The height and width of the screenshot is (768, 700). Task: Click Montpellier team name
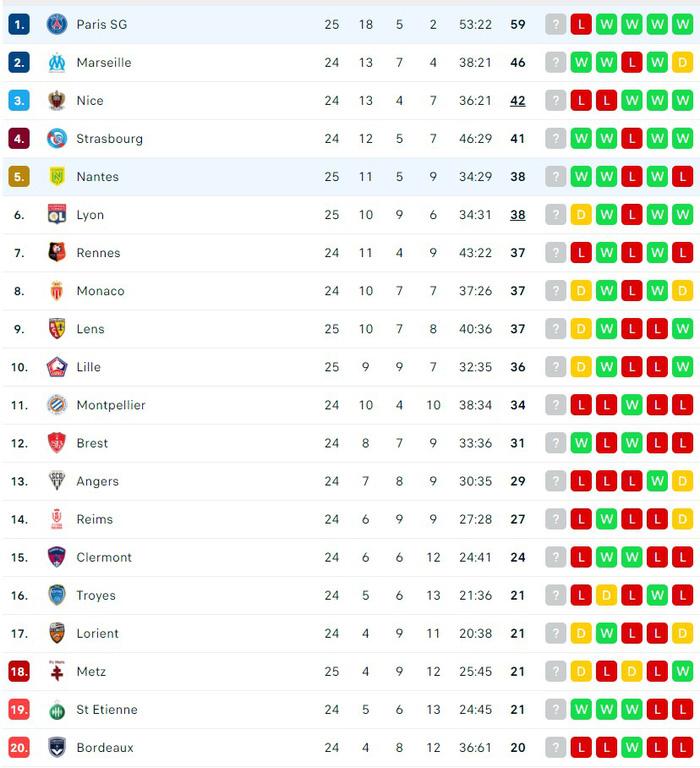click(x=111, y=405)
